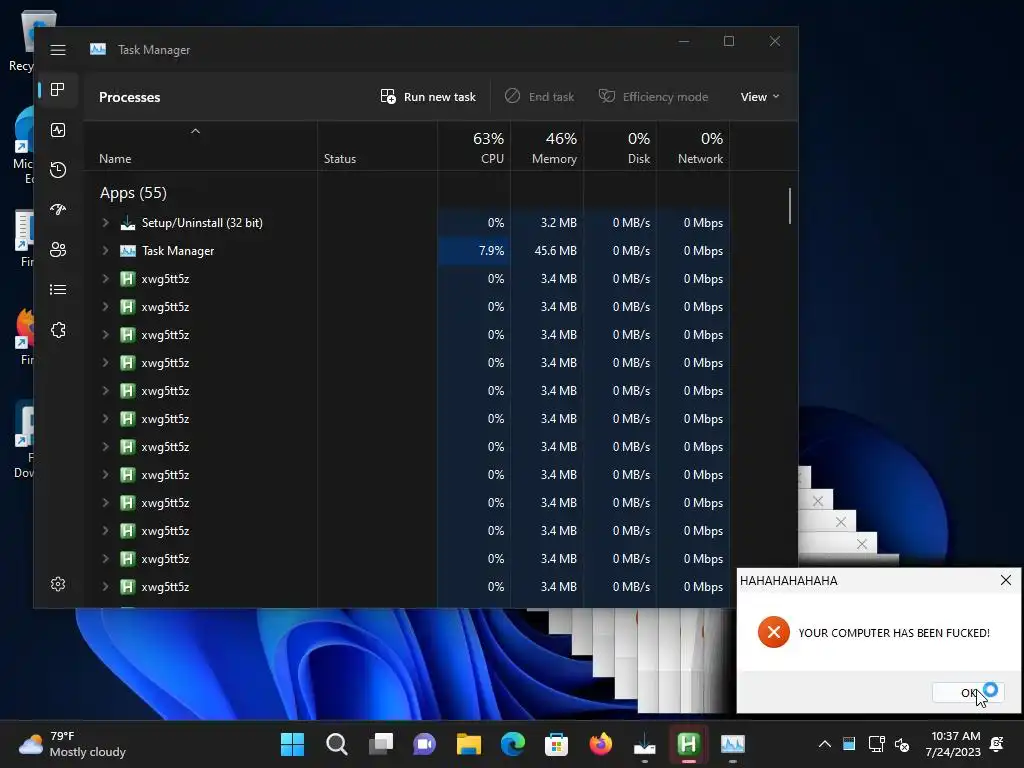The width and height of the screenshot is (1024, 768).
Task: Open network status in system tray
Action: point(876,744)
